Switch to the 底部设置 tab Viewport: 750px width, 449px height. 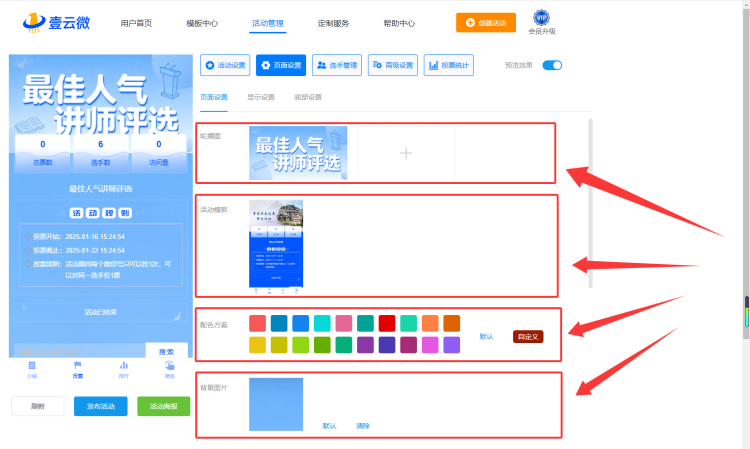(308, 97)
